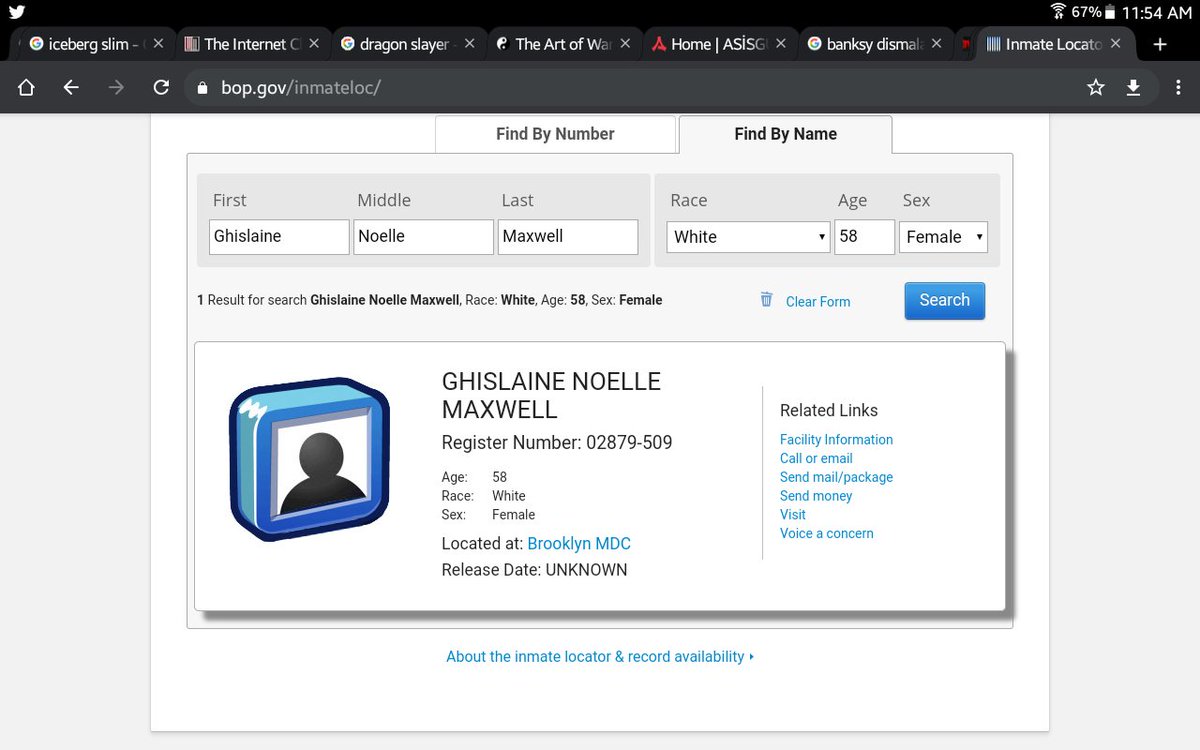Select the Find By Number tab

tap(555, 134)
